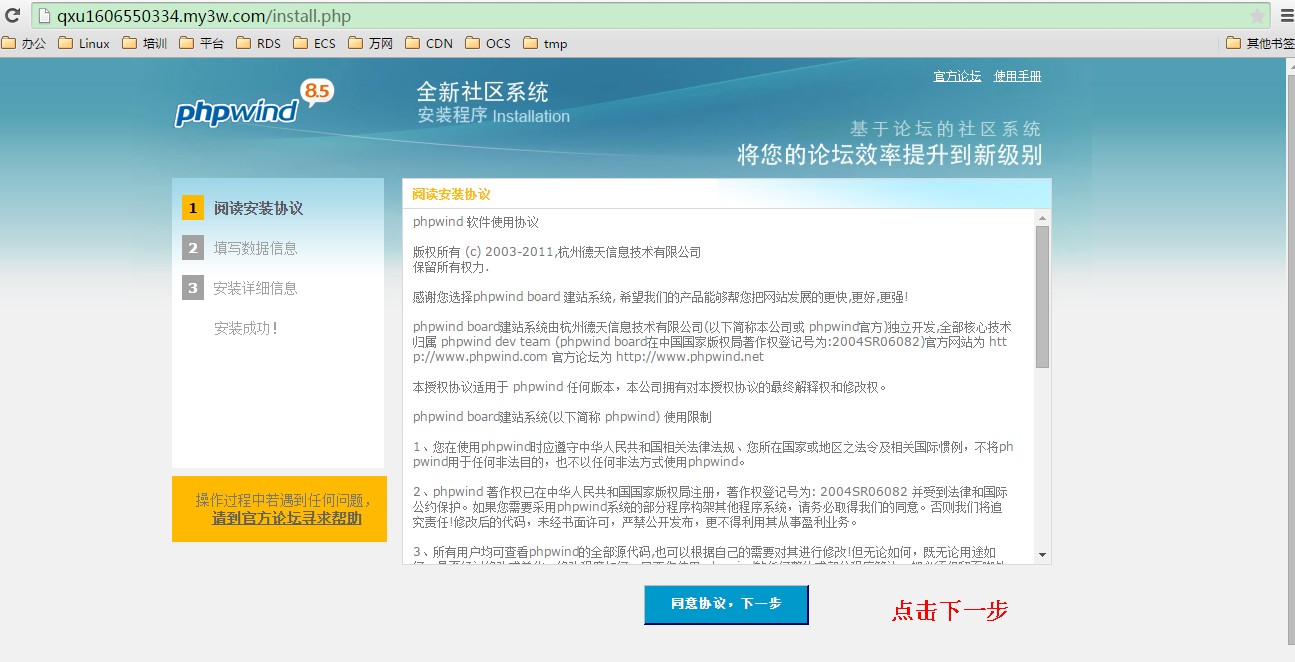The width and height of the screenshot is (1295, 662).
Task: Open the CDN bookmark folder
Action: pyautogui.click(x=428, y=43)
